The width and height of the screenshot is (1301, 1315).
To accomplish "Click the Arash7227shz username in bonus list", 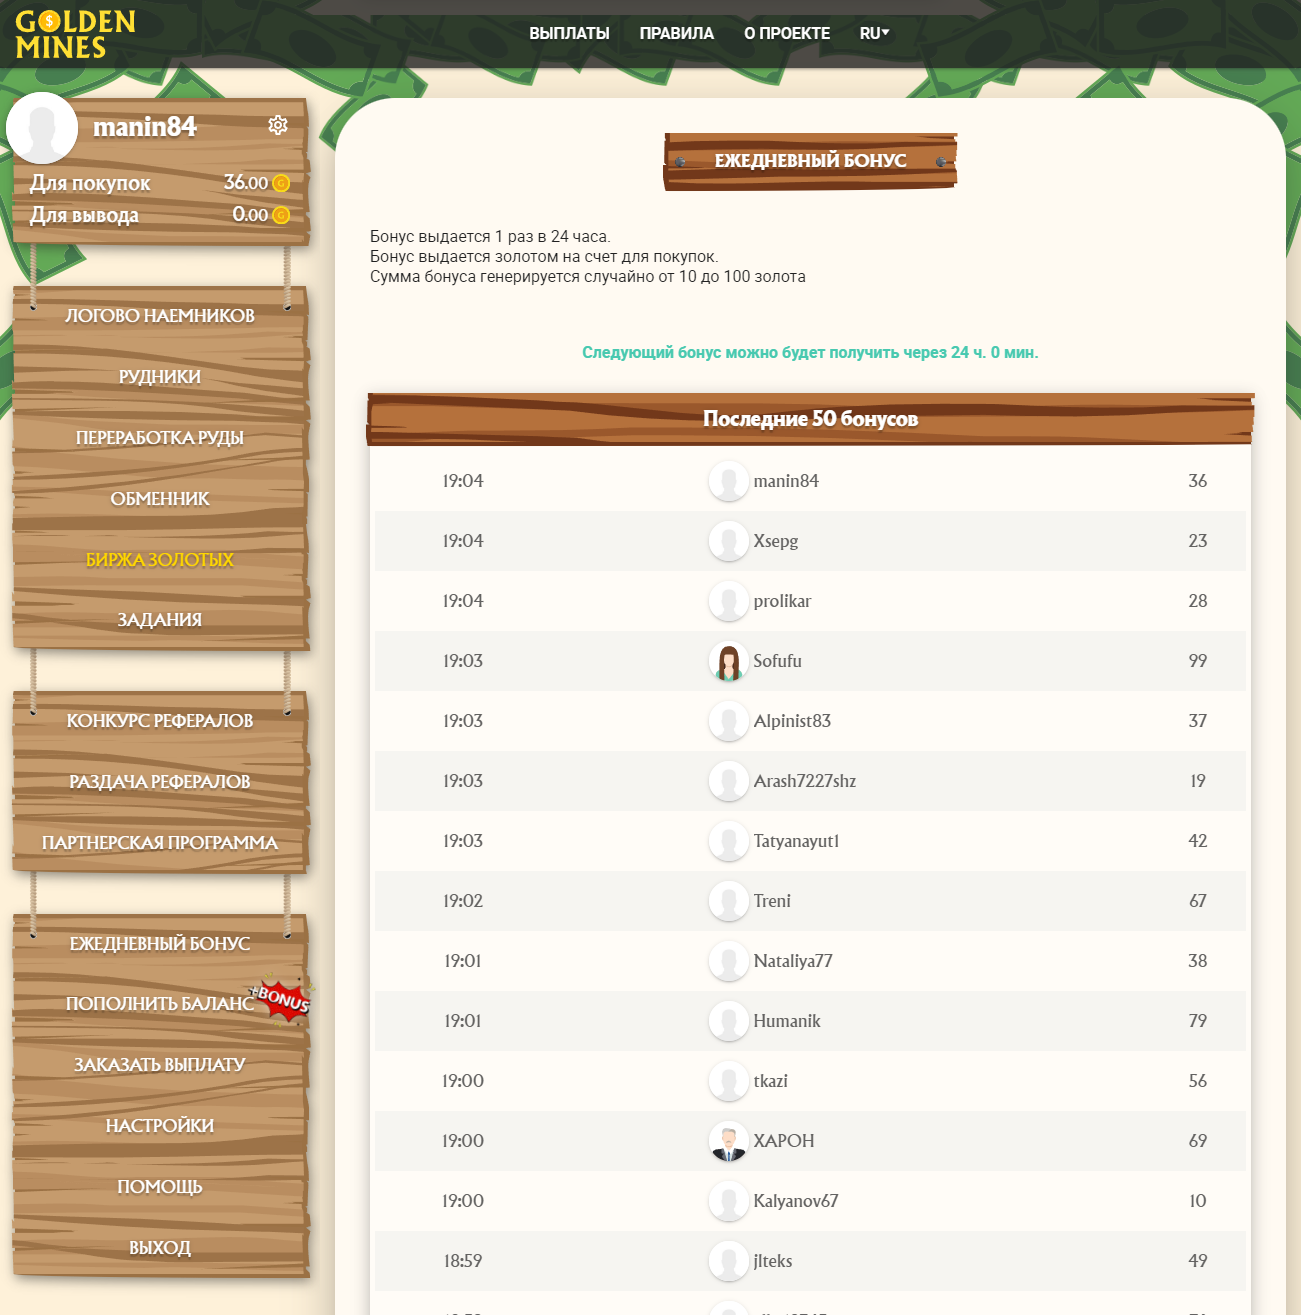I will (x=805, y=781).
